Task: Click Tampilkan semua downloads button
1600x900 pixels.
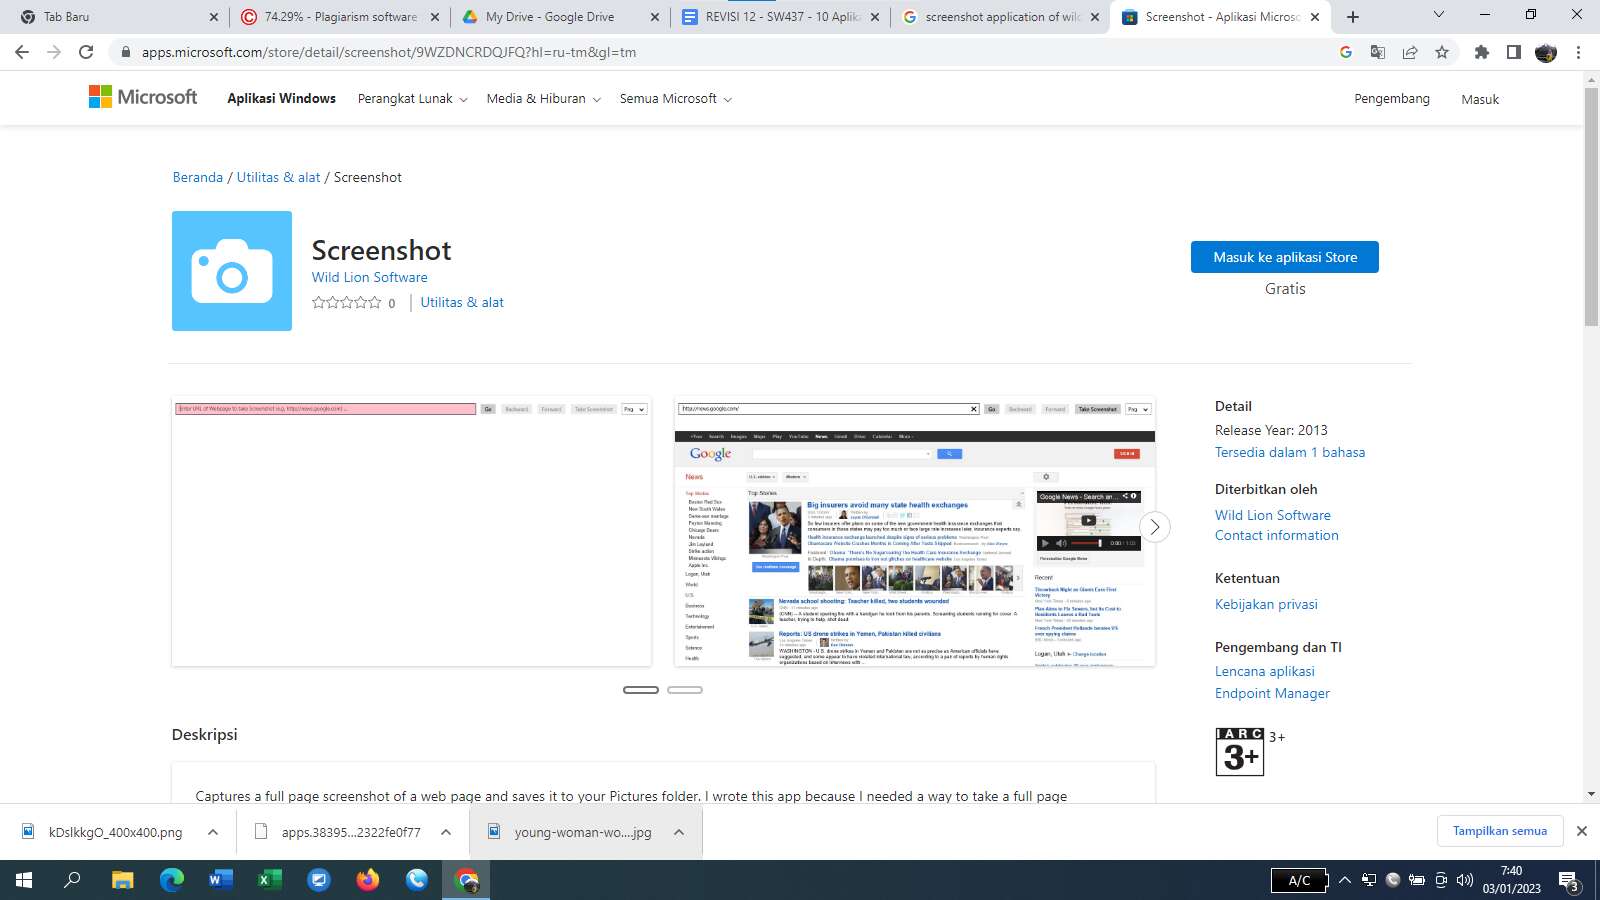Action: [1500, 831]
